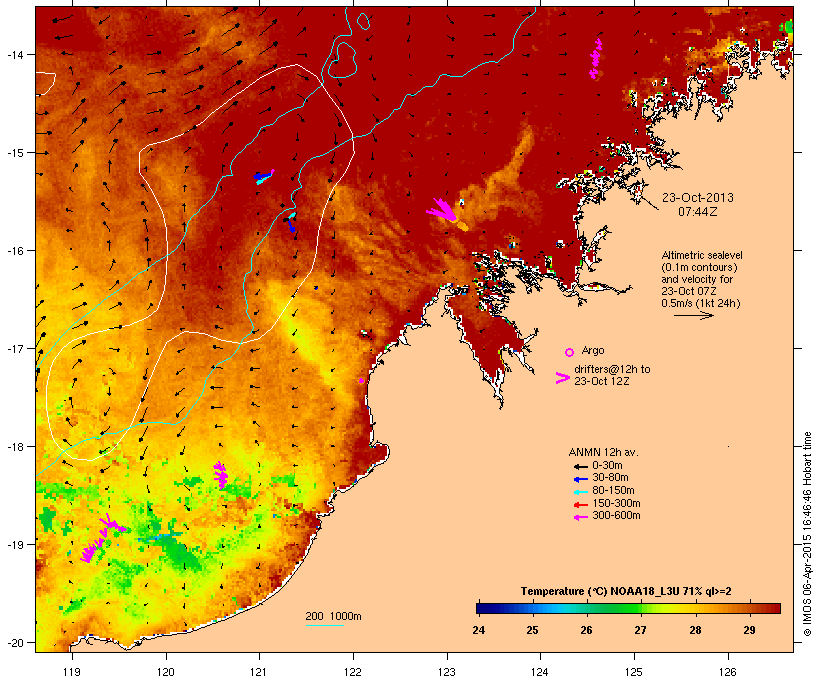The image size is (820, 680).
Task: Click the longitude label 120
Action: (x=166, y=672)
